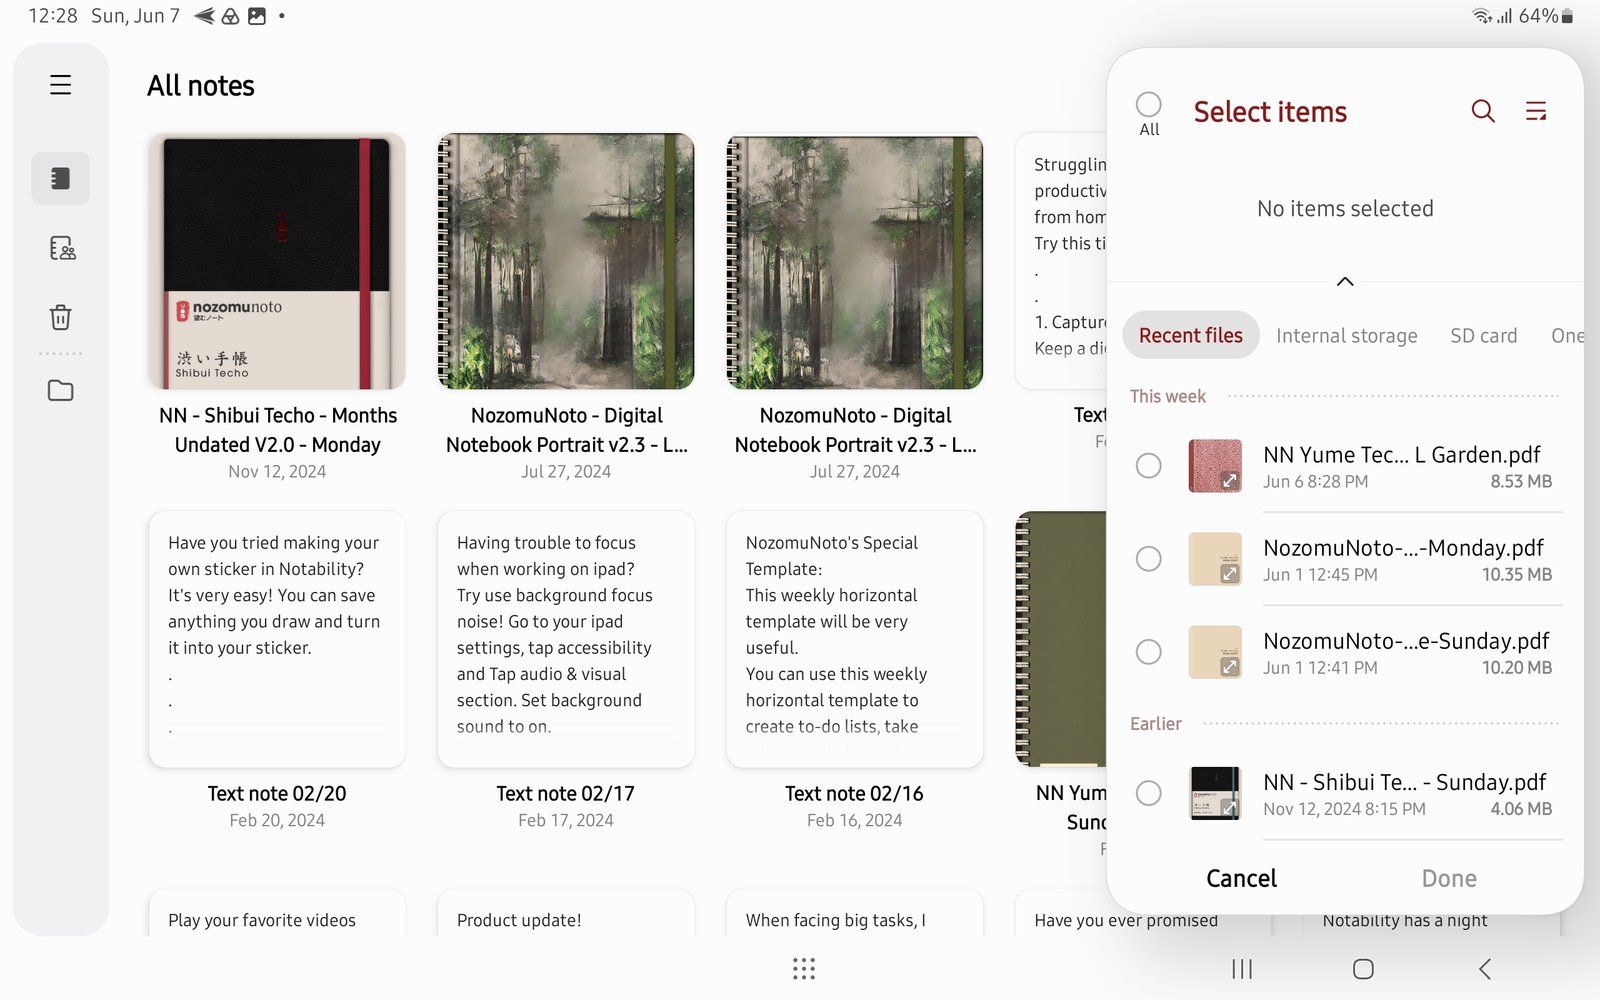Image resolution: width=1600 pixels, height=1000 pixels.
Task: Open NozomuNoto-...-Monday.pdf file thumbnail
Action: 1215,559
